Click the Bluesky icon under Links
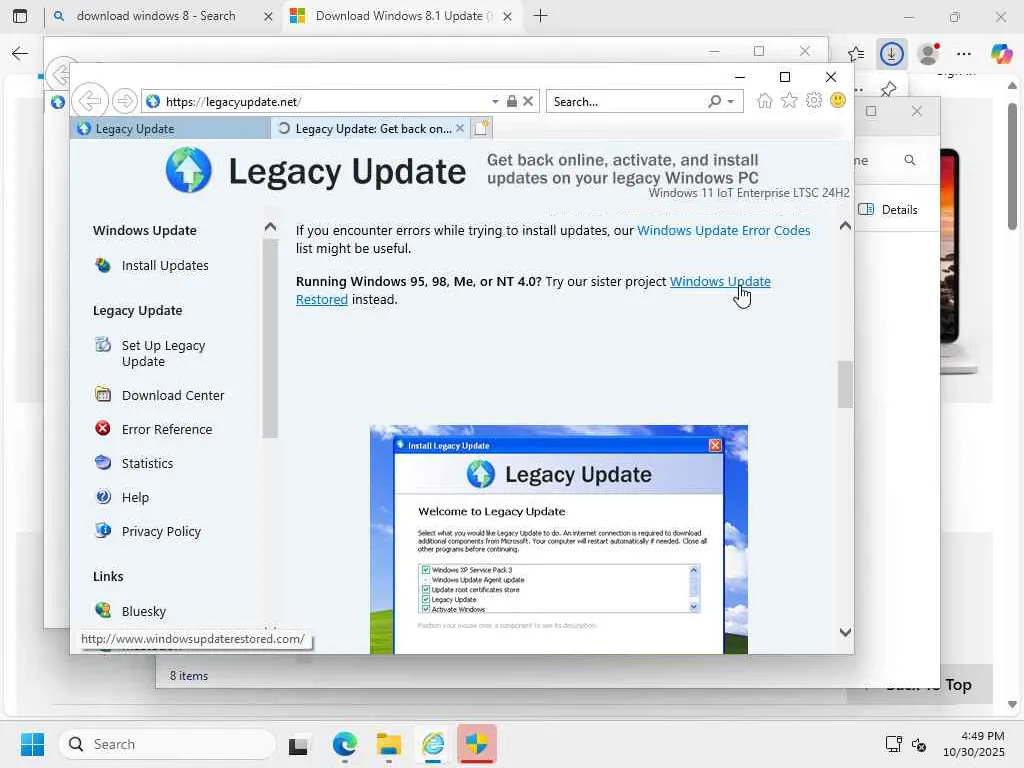The height and width of the screenshot is (768, 1024). pyautogui.click(x=103, y=610)
